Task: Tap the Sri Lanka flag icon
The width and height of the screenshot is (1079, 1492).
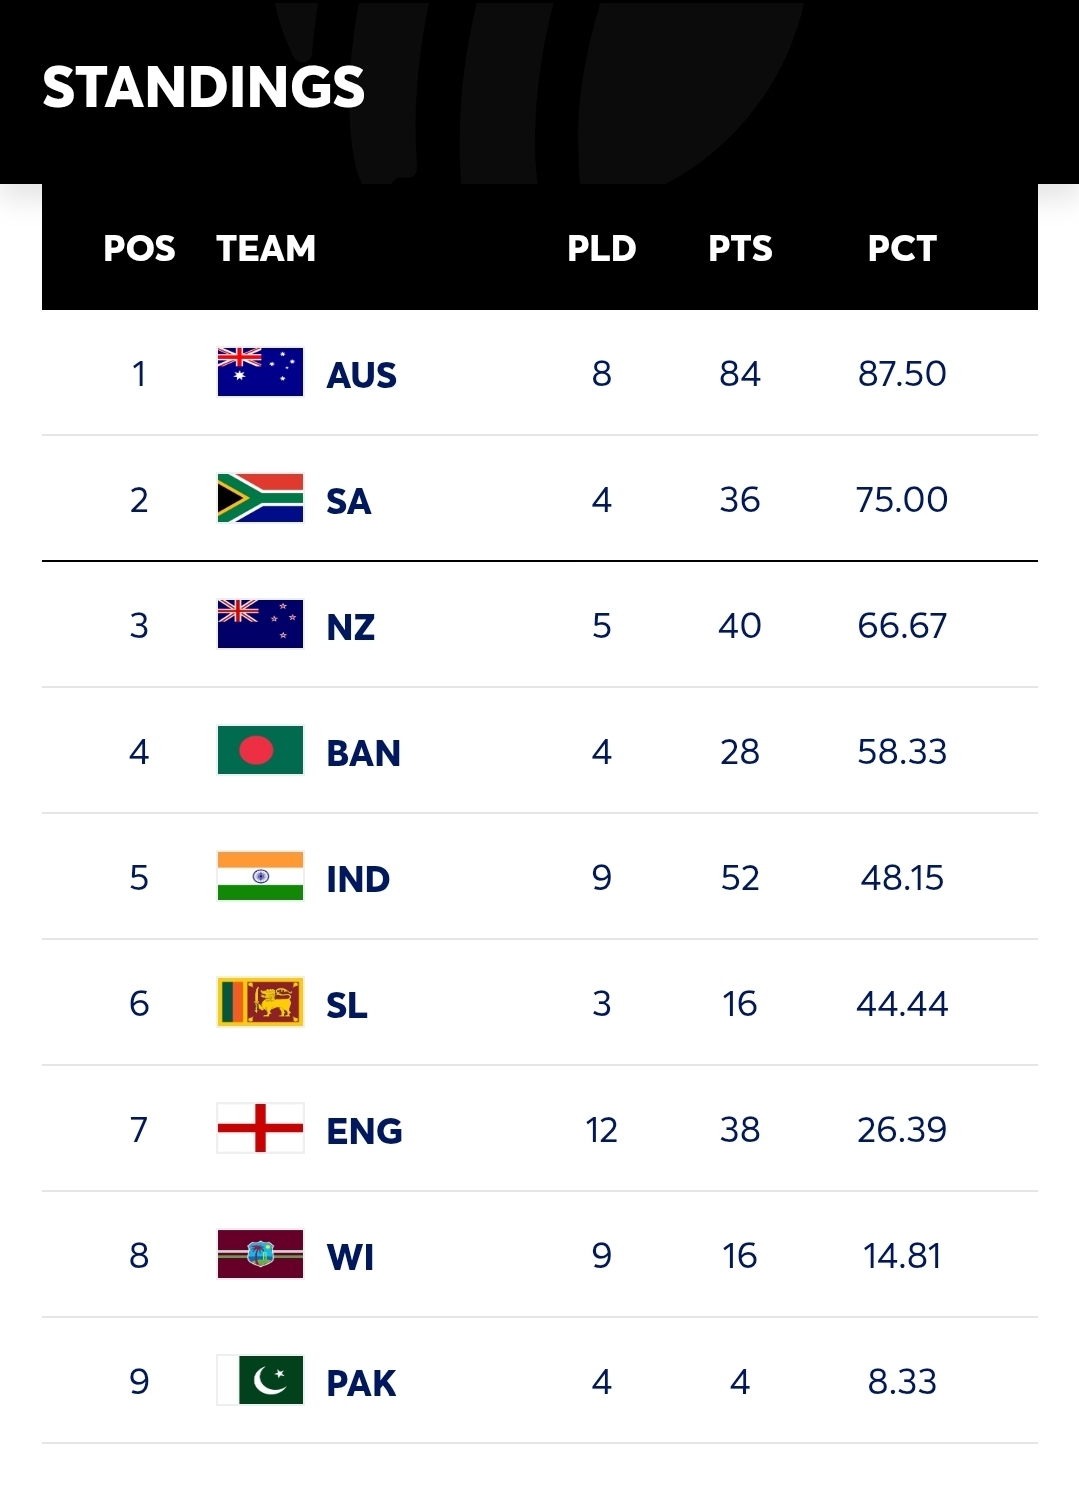Action: click(x=260, y=1002)
